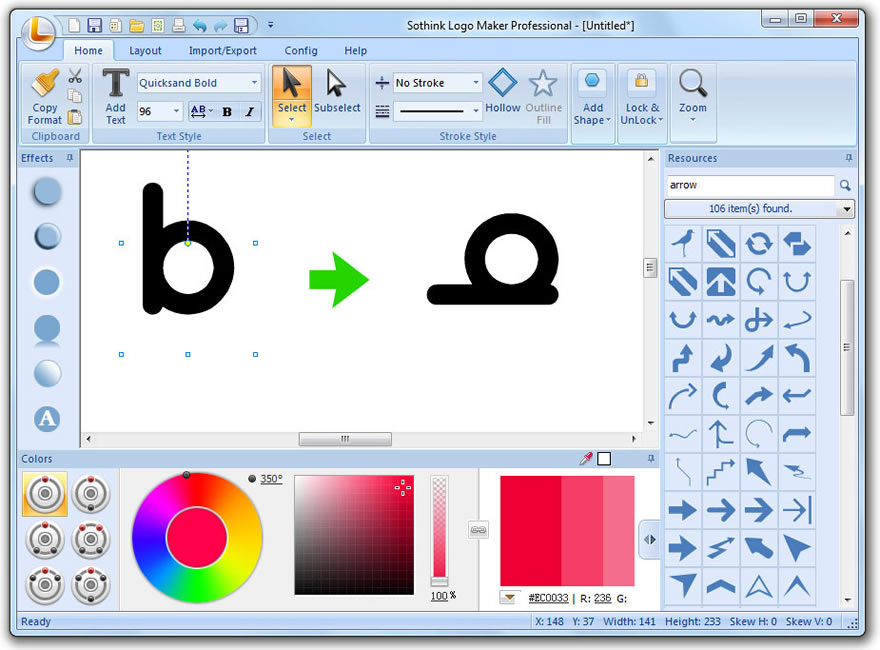Pick the arrow-to-bar tab shape
The image size is (880, 650).
pyautogui.click(x=797, y=510)
